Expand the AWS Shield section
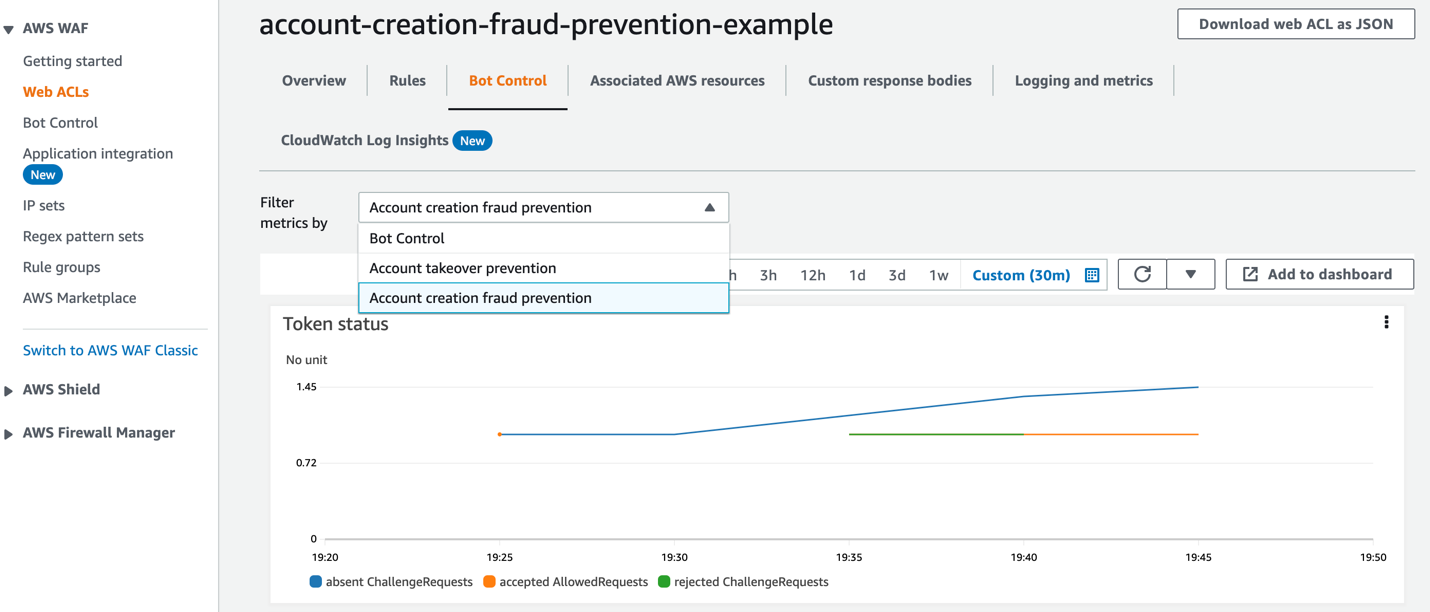1430x612 pixels. point(10,389)
